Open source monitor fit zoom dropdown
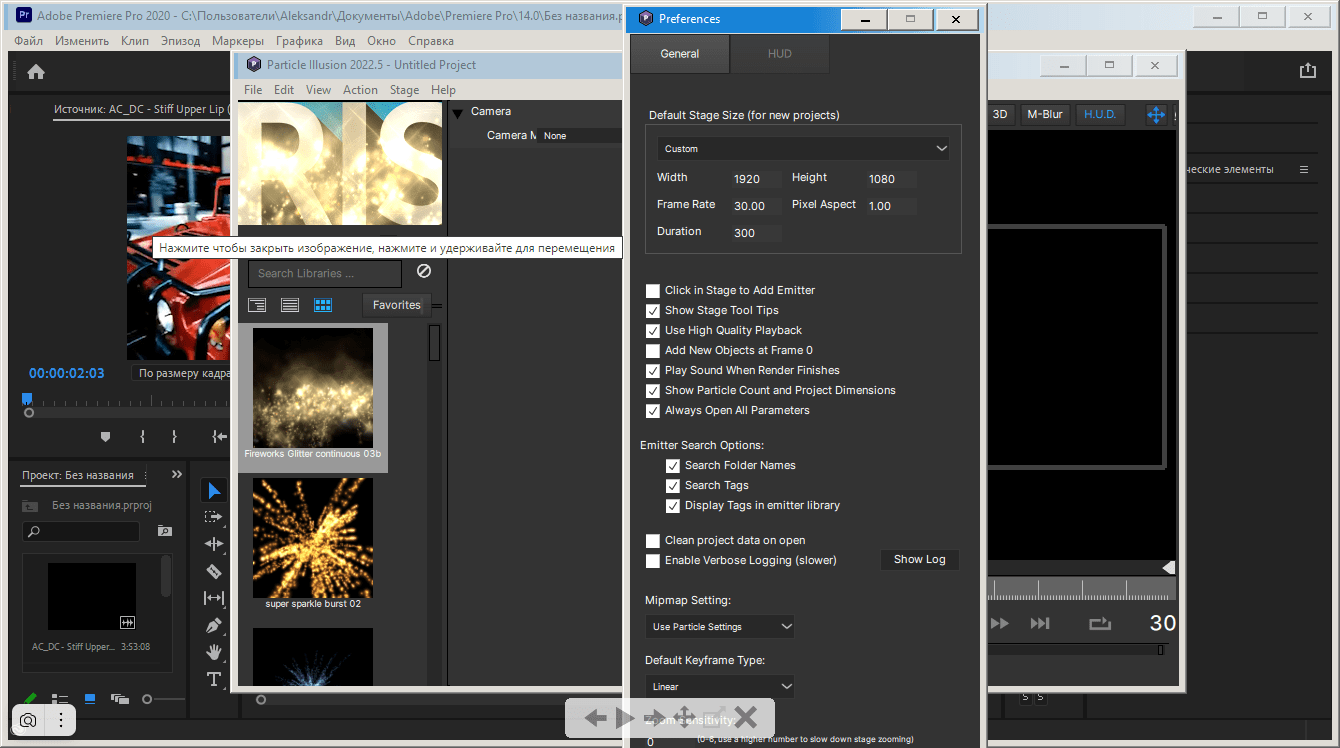Screen dimensions: 1340x748 (x=182, y=373)
